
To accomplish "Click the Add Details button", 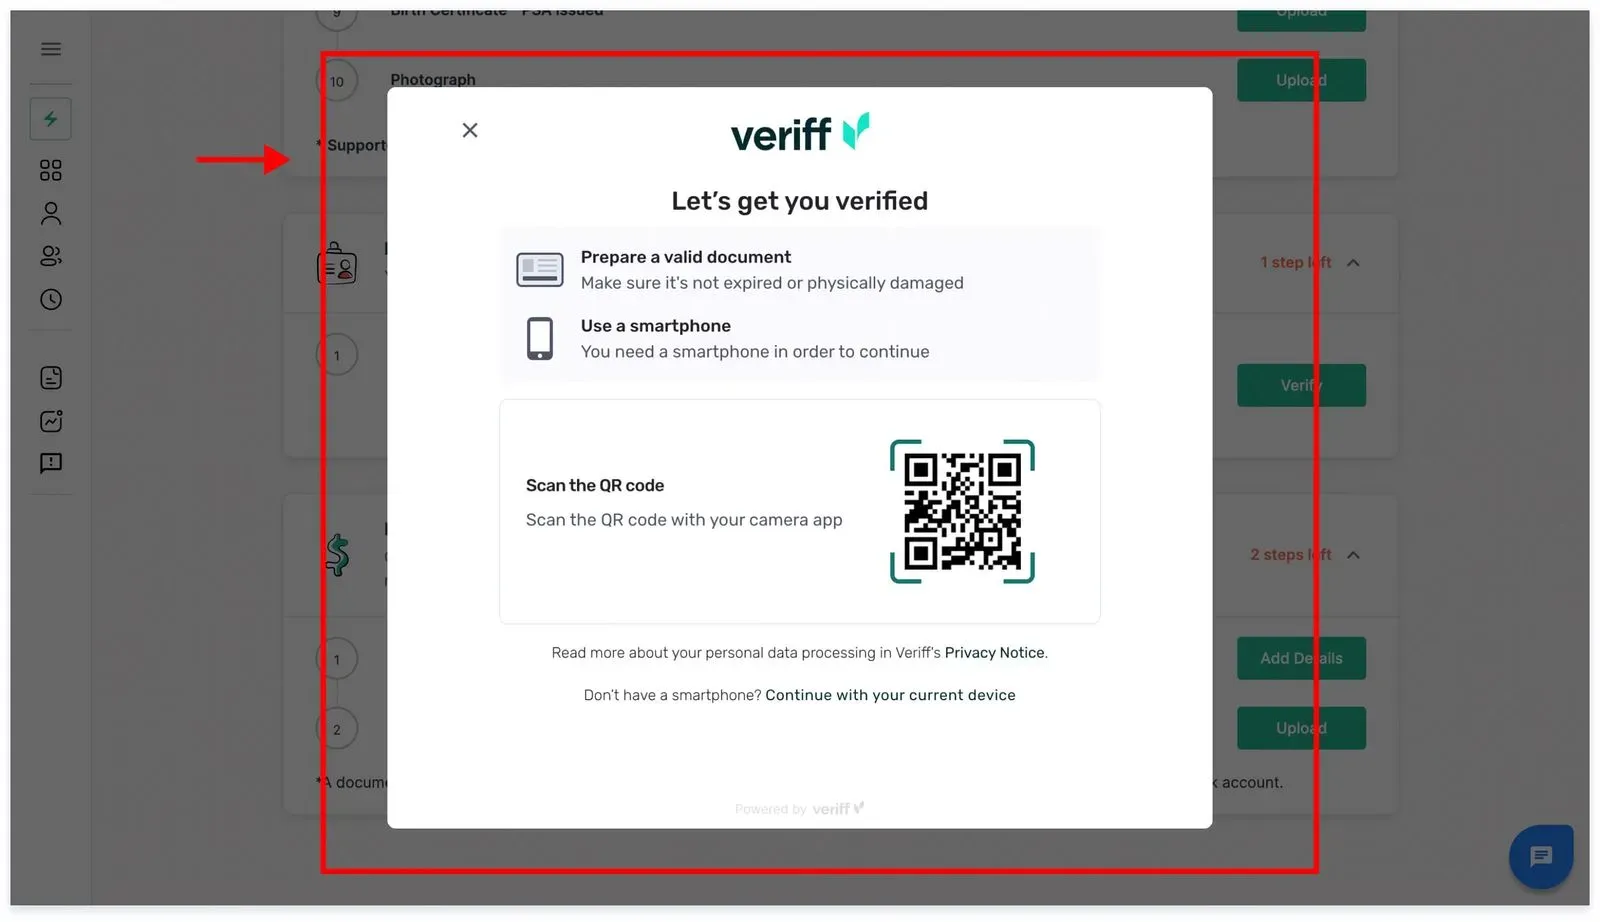I will tap(1301, 658).
